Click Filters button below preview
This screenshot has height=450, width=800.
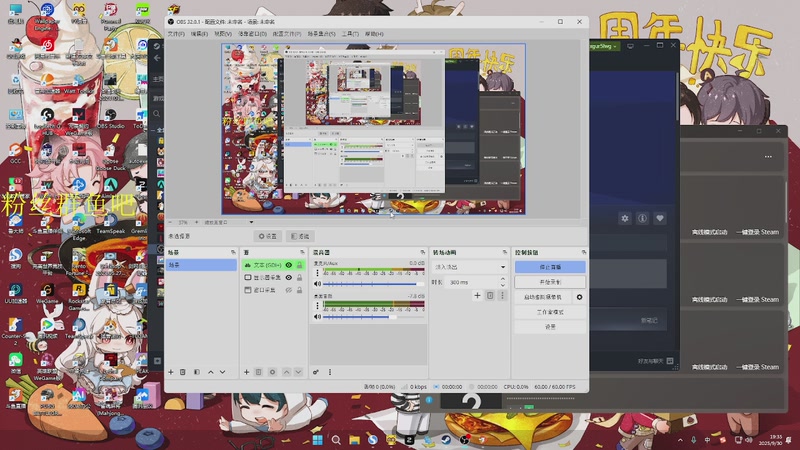301,236
